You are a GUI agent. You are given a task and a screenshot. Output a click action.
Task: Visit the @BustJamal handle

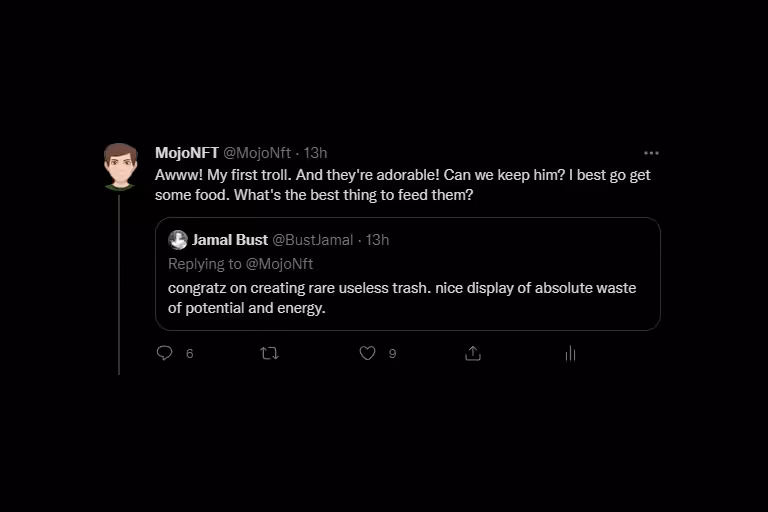(312, 240)
